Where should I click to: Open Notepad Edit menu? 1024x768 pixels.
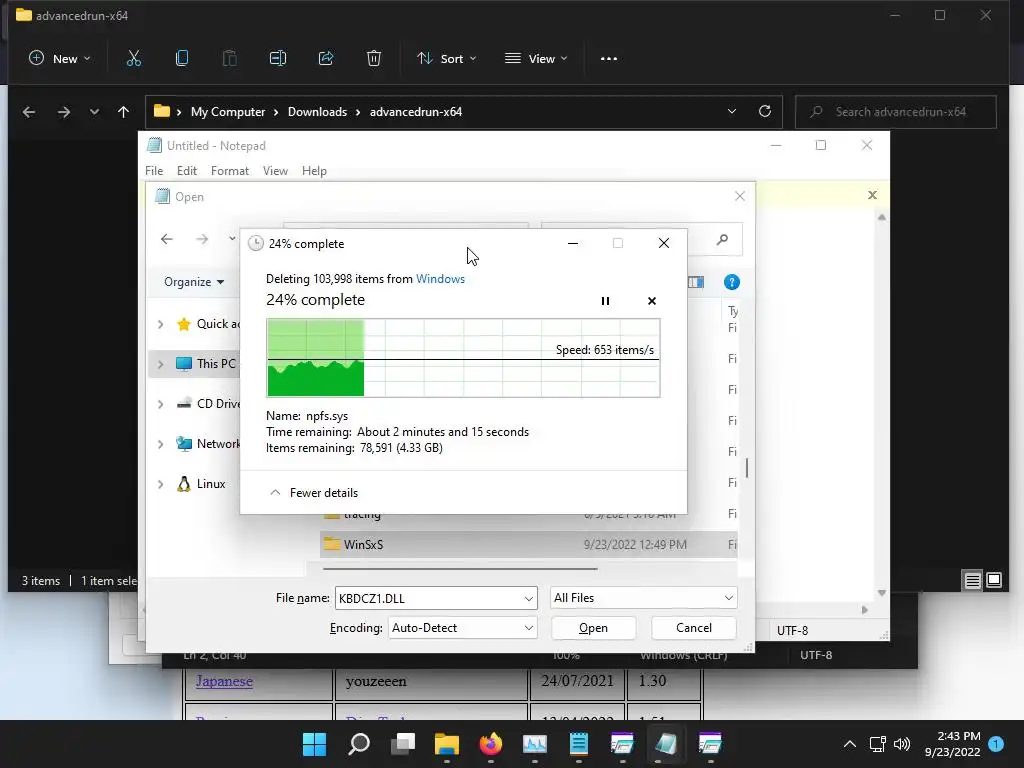point(187,171)
